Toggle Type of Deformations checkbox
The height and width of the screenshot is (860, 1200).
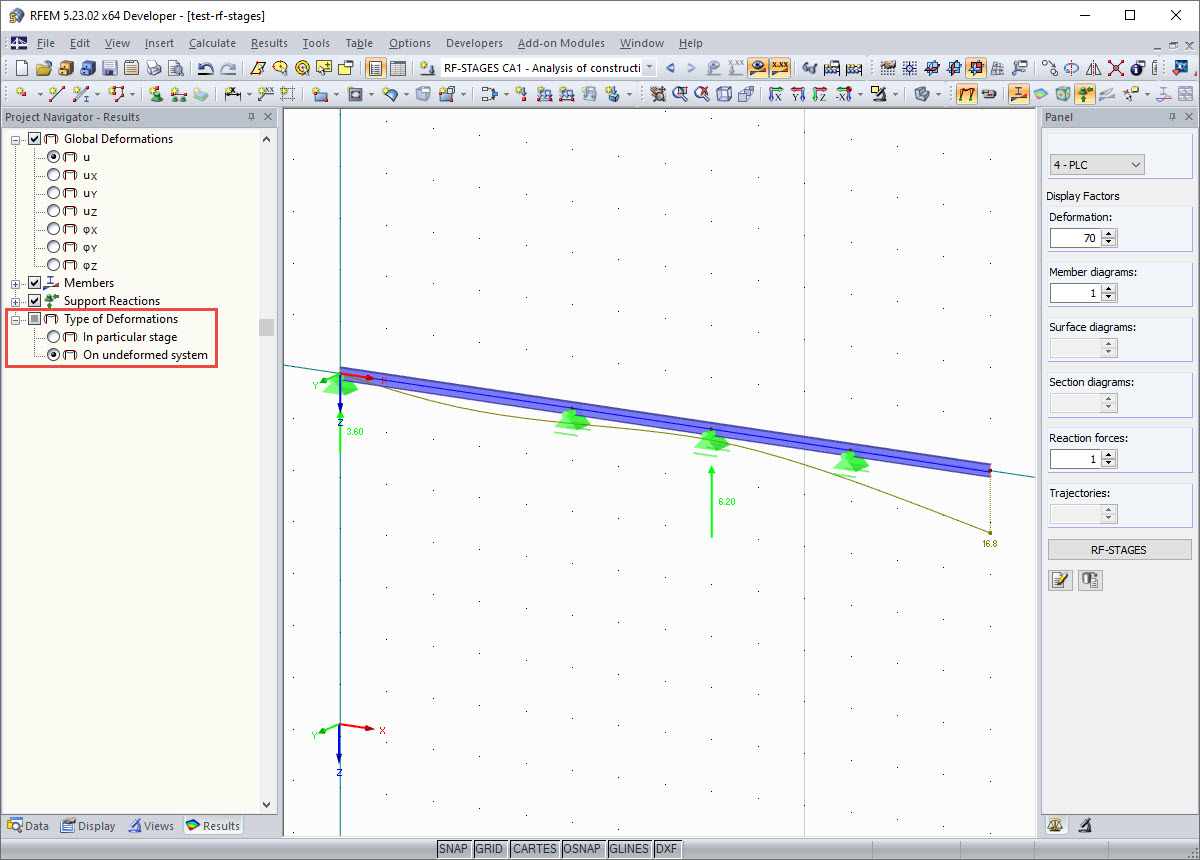(35, 319)
